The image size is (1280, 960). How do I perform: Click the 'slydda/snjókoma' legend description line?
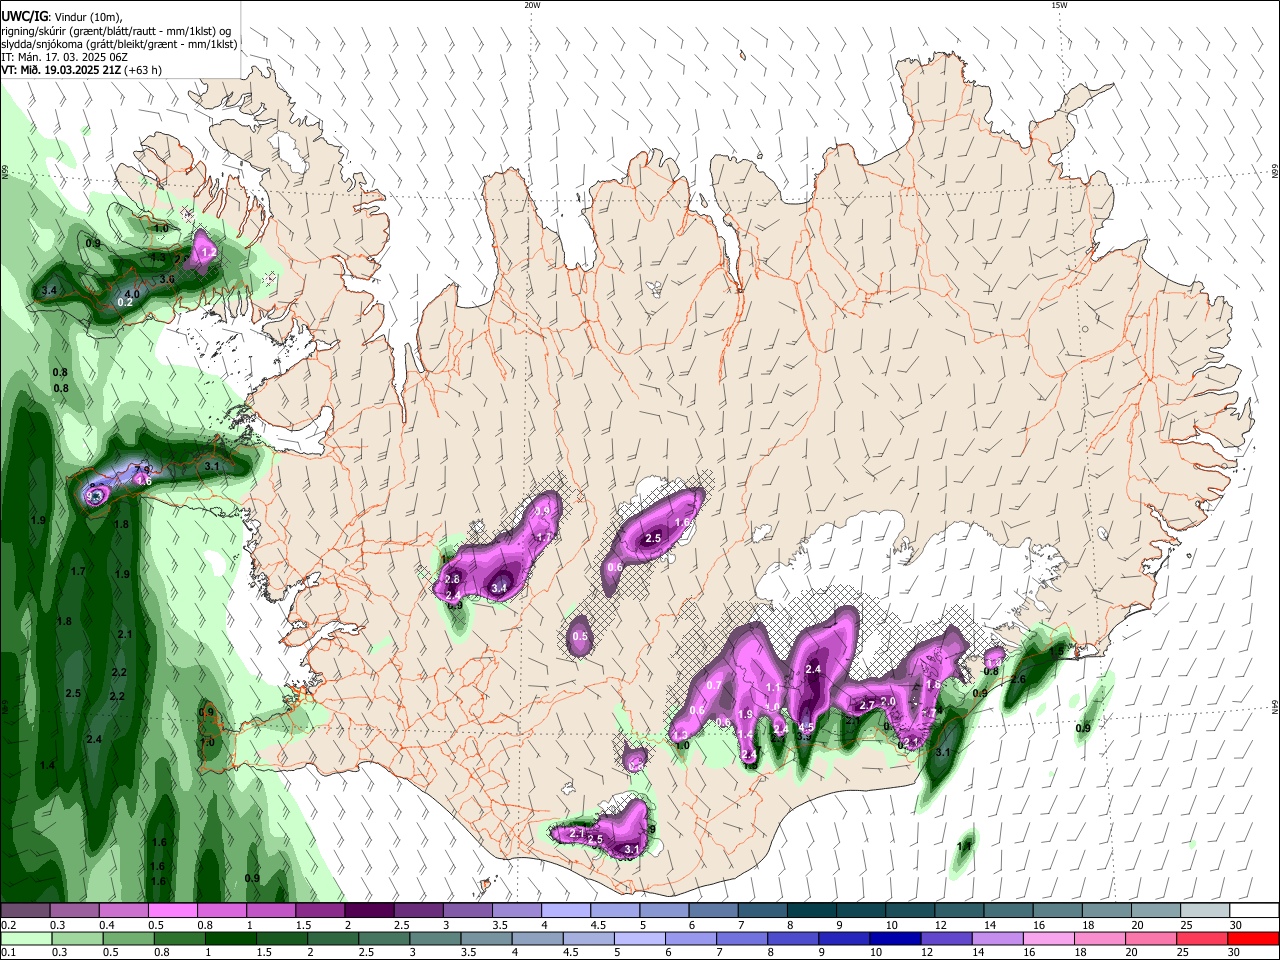click(x=119, y=44)
